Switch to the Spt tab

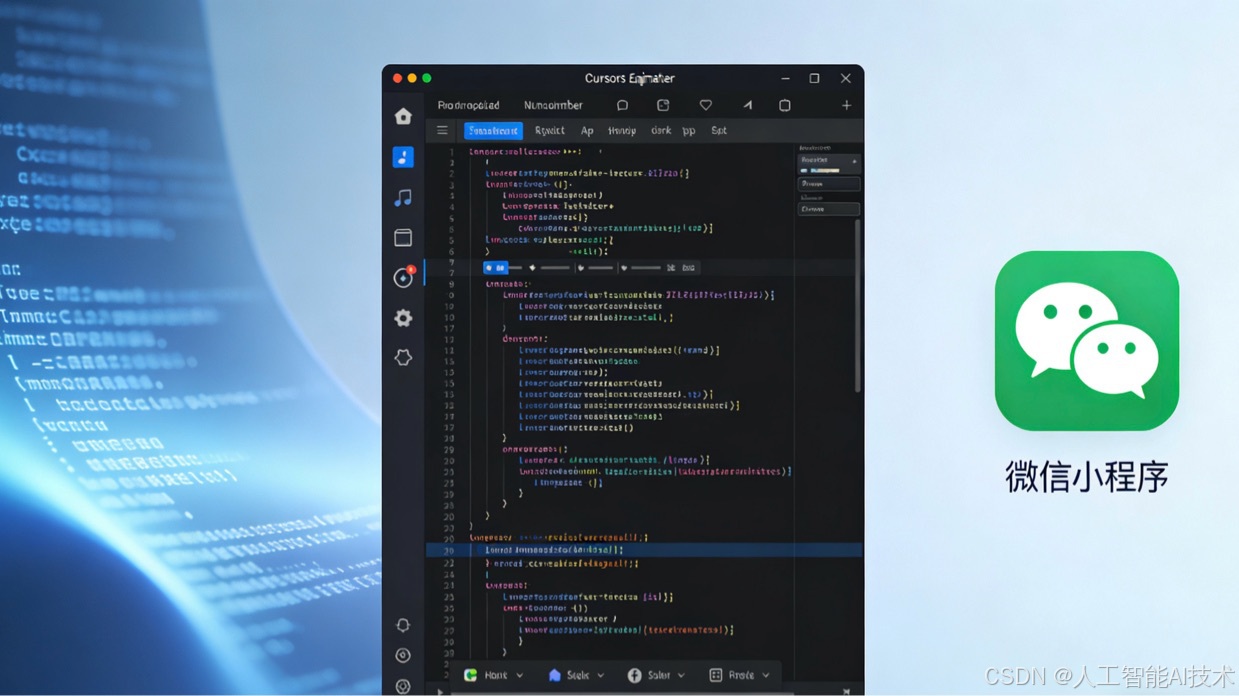coord(719,130)
